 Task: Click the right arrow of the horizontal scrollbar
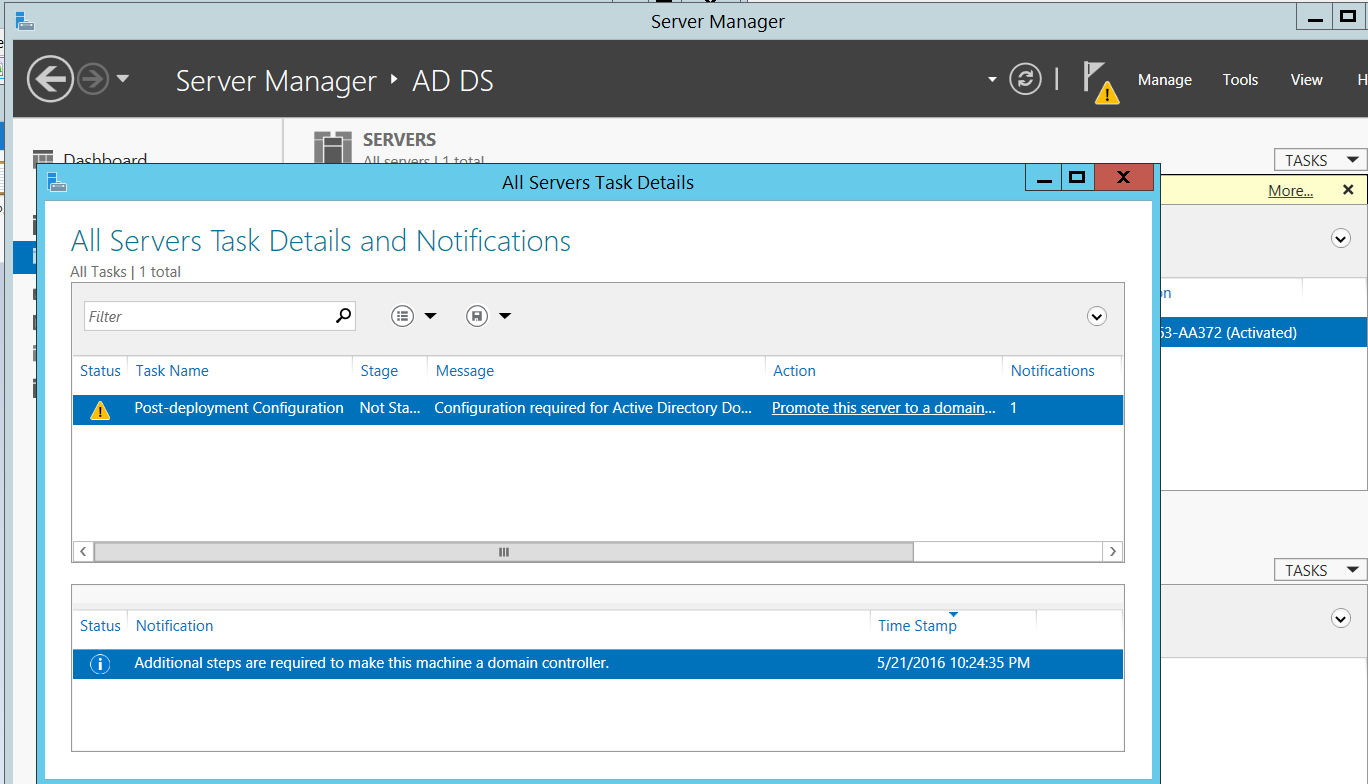pos(1112,552)
